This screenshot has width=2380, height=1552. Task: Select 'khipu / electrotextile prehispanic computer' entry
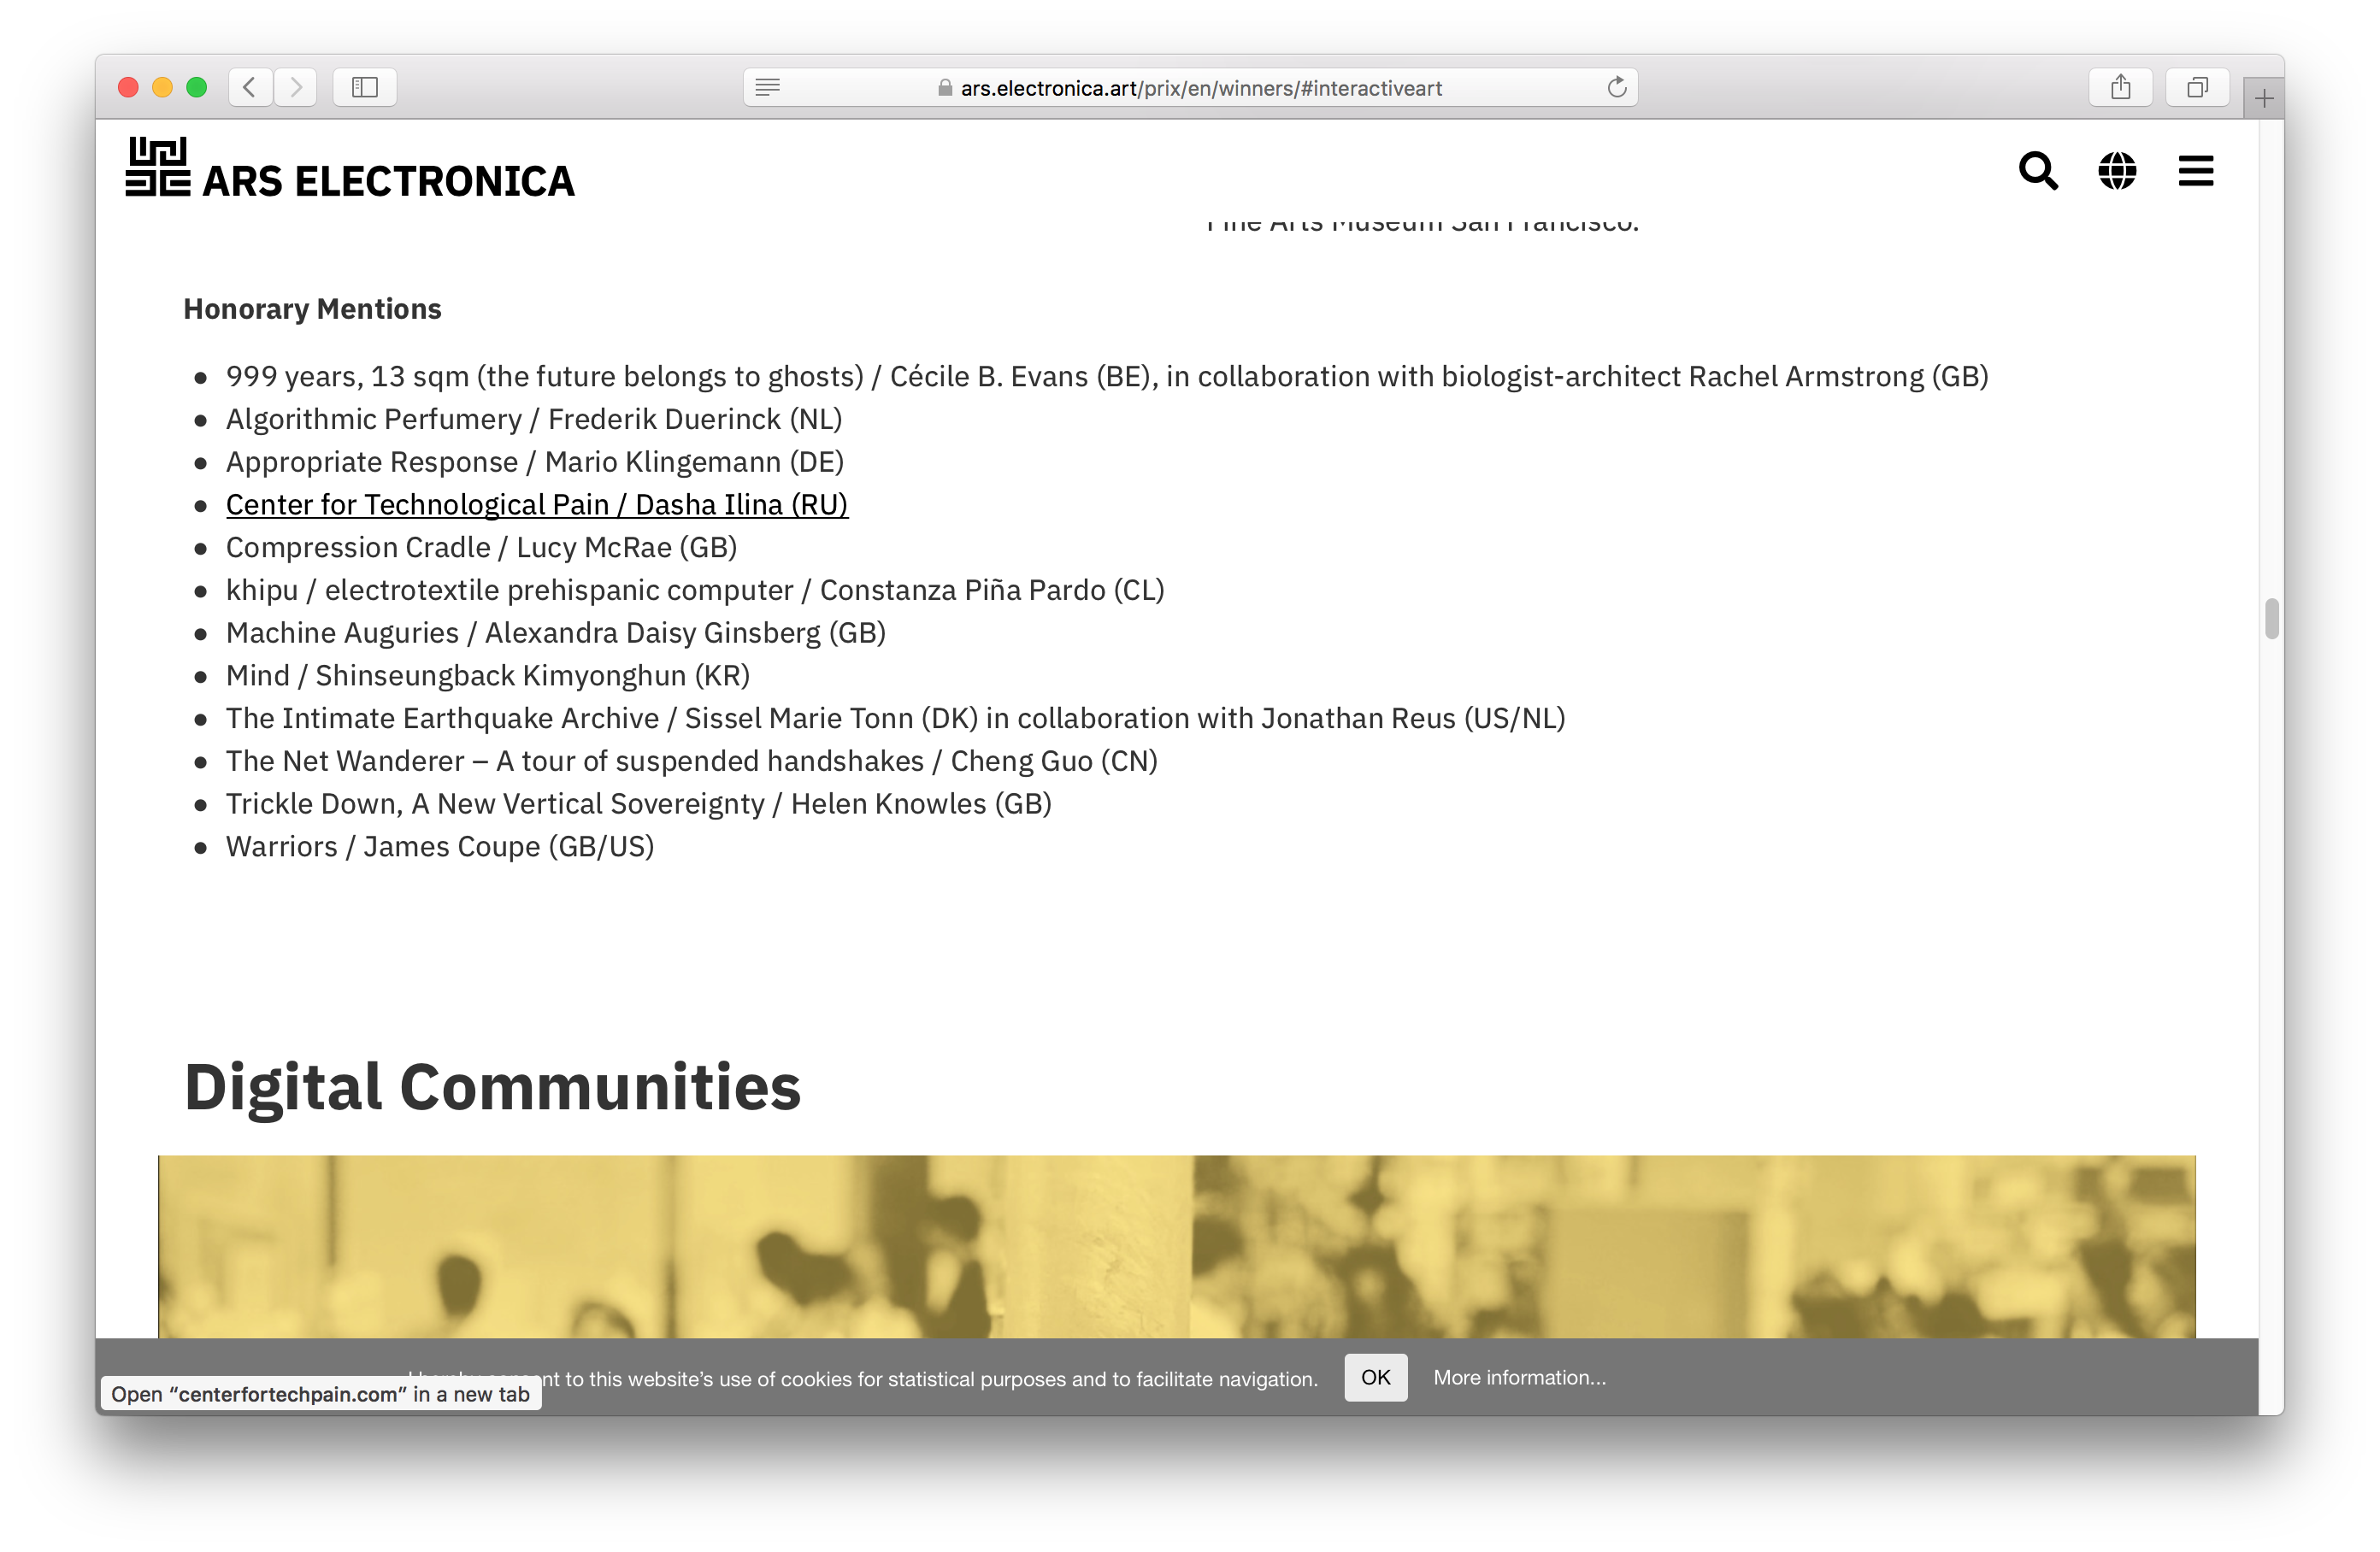coord(695,591)
